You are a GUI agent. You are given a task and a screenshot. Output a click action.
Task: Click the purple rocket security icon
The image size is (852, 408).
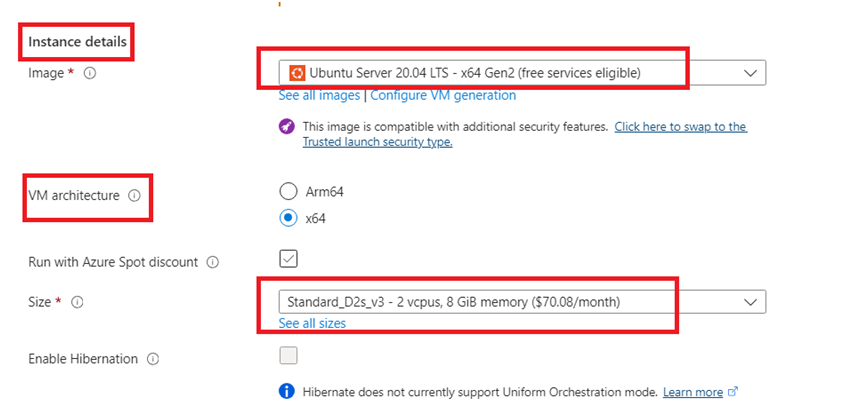coord(288,127)
